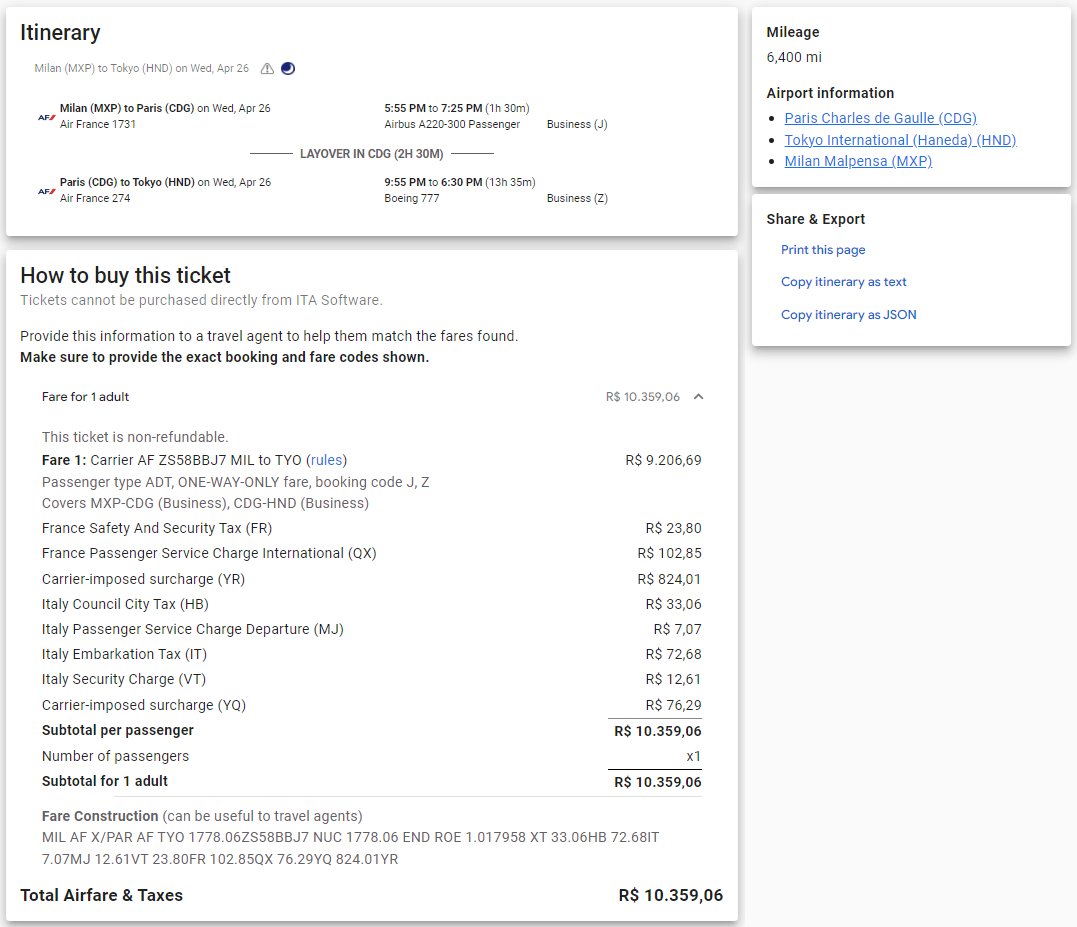Click the 'Carrier-imposed surcharge (YR)' row
1077x927 pixels.
click(372, 579)
